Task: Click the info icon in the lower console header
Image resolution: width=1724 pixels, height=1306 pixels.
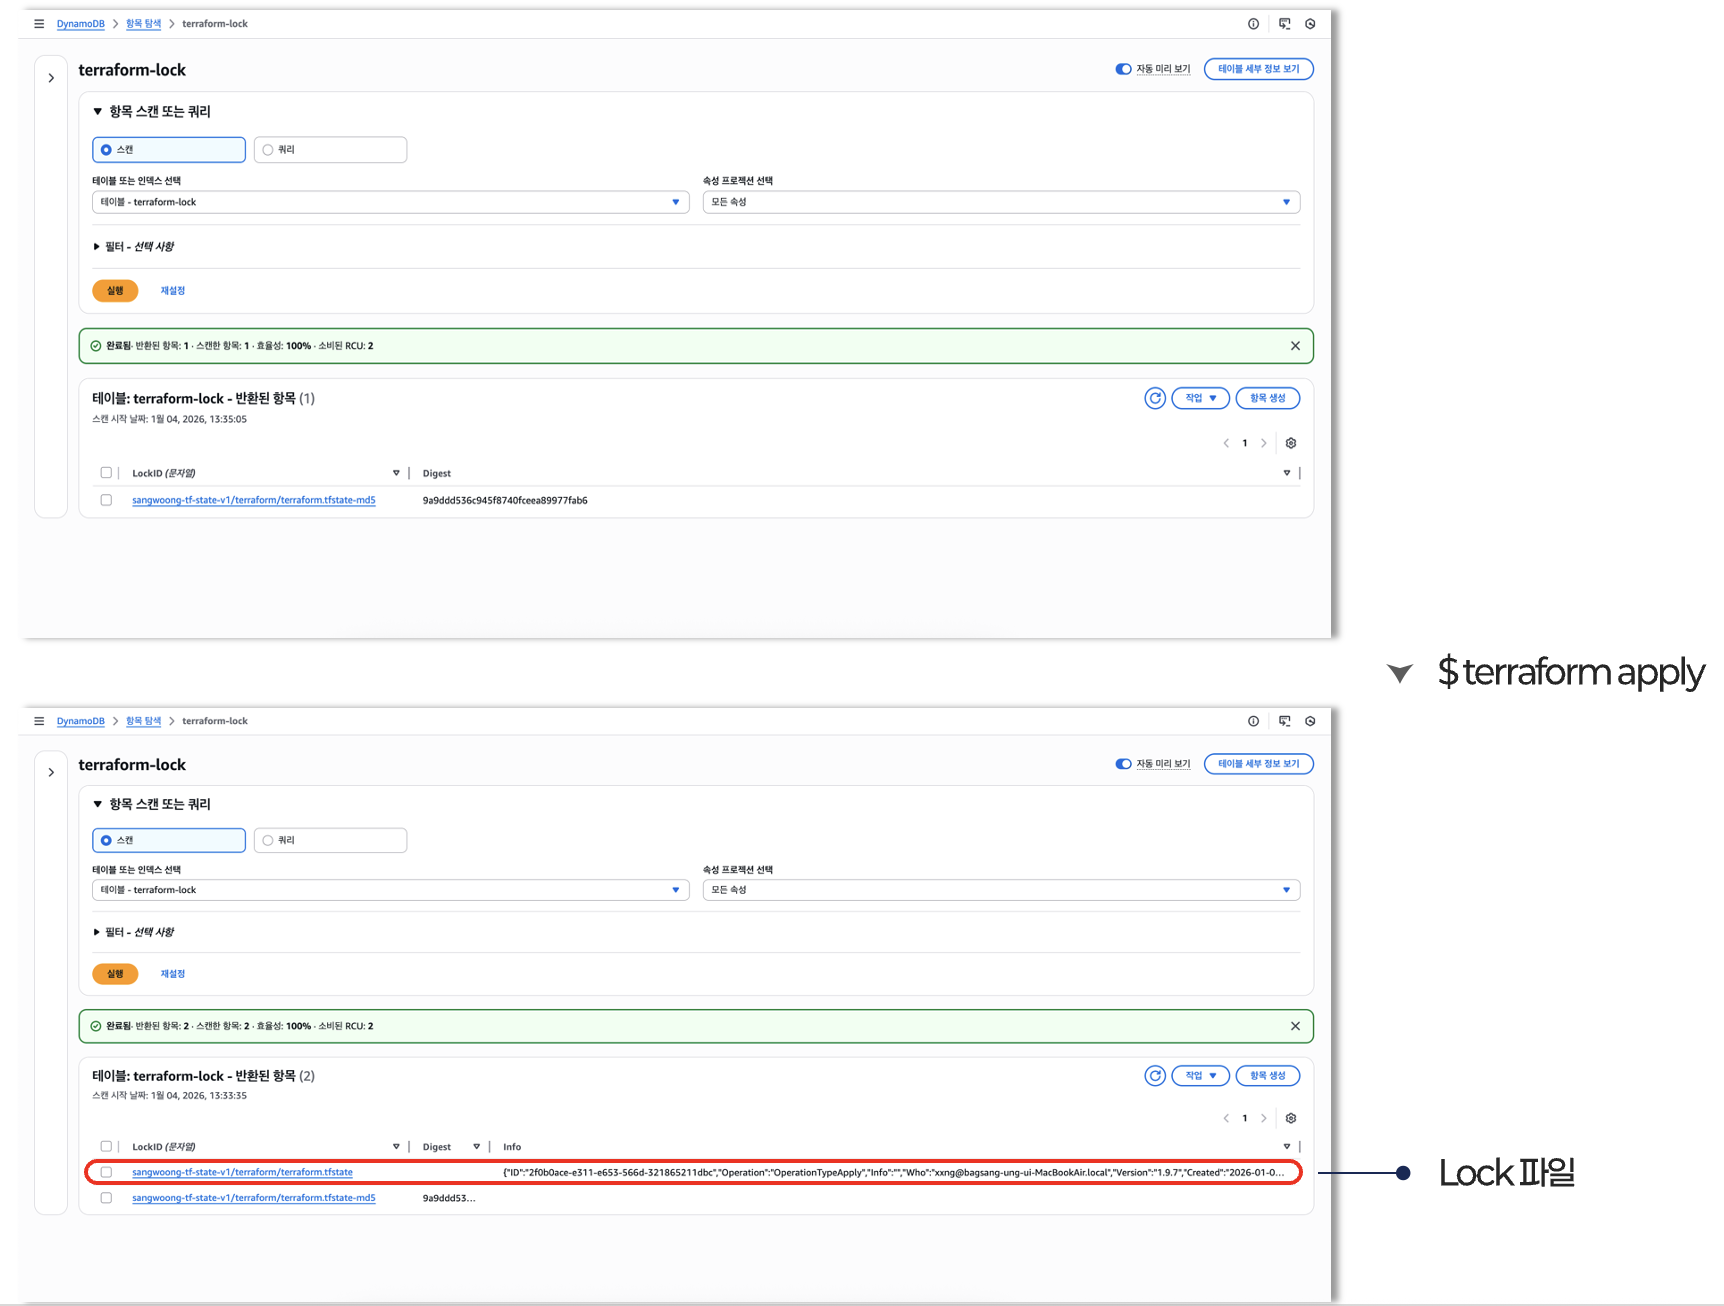Action: [x=1253, y=721]
